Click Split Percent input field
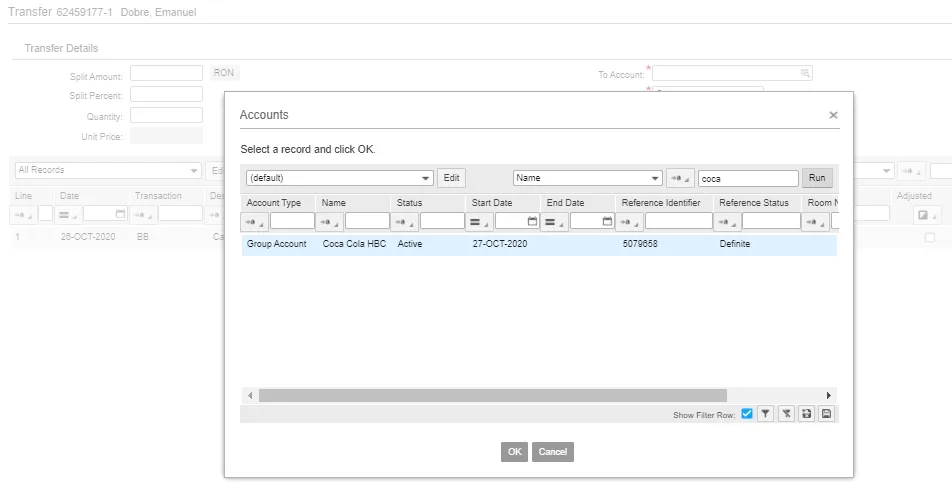This screenshot has height=492, width=952. [x=166, y=94]
